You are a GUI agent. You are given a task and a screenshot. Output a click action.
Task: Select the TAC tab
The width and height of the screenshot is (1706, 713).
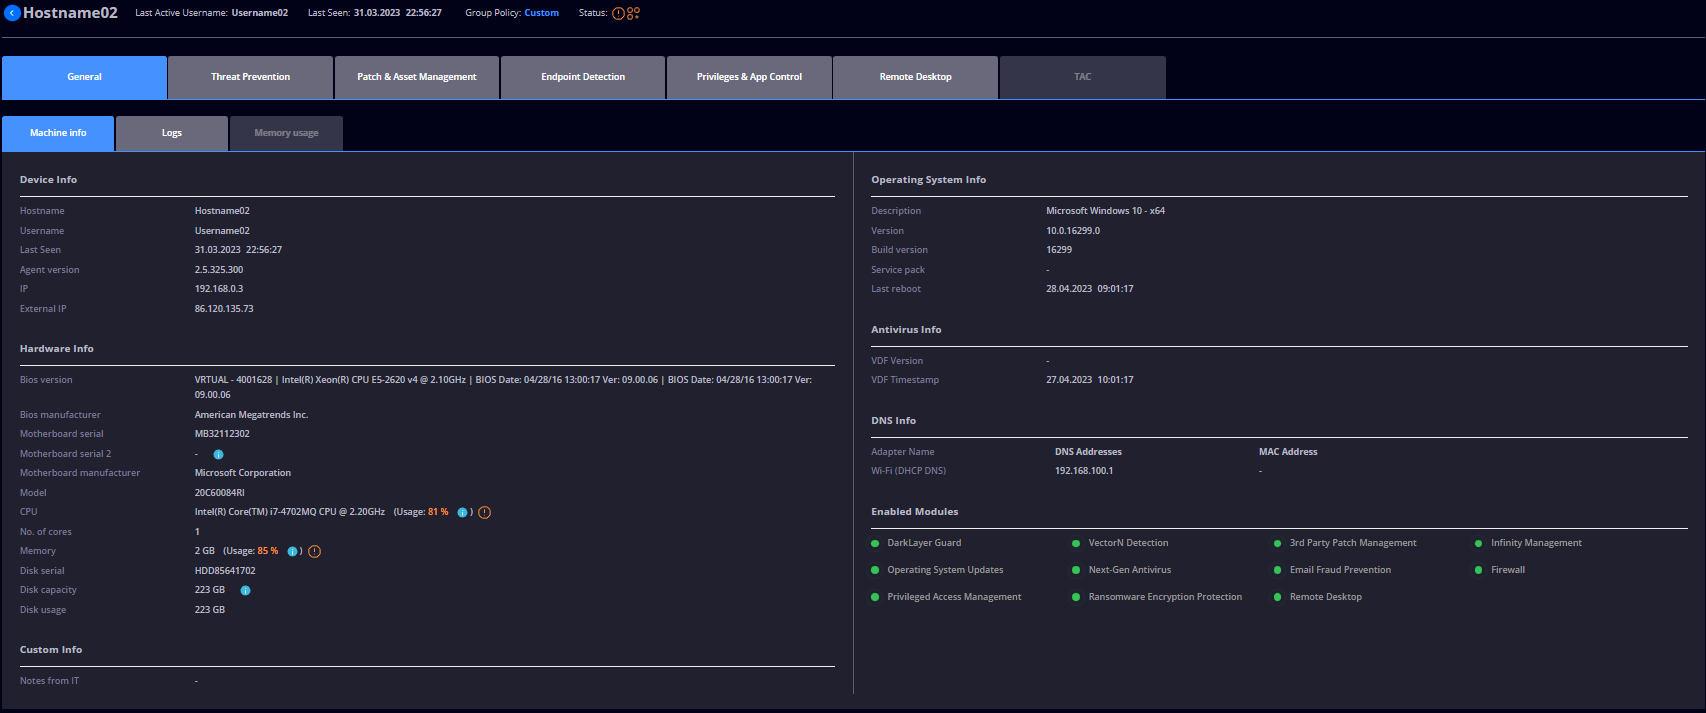[x=1082, y=77]
